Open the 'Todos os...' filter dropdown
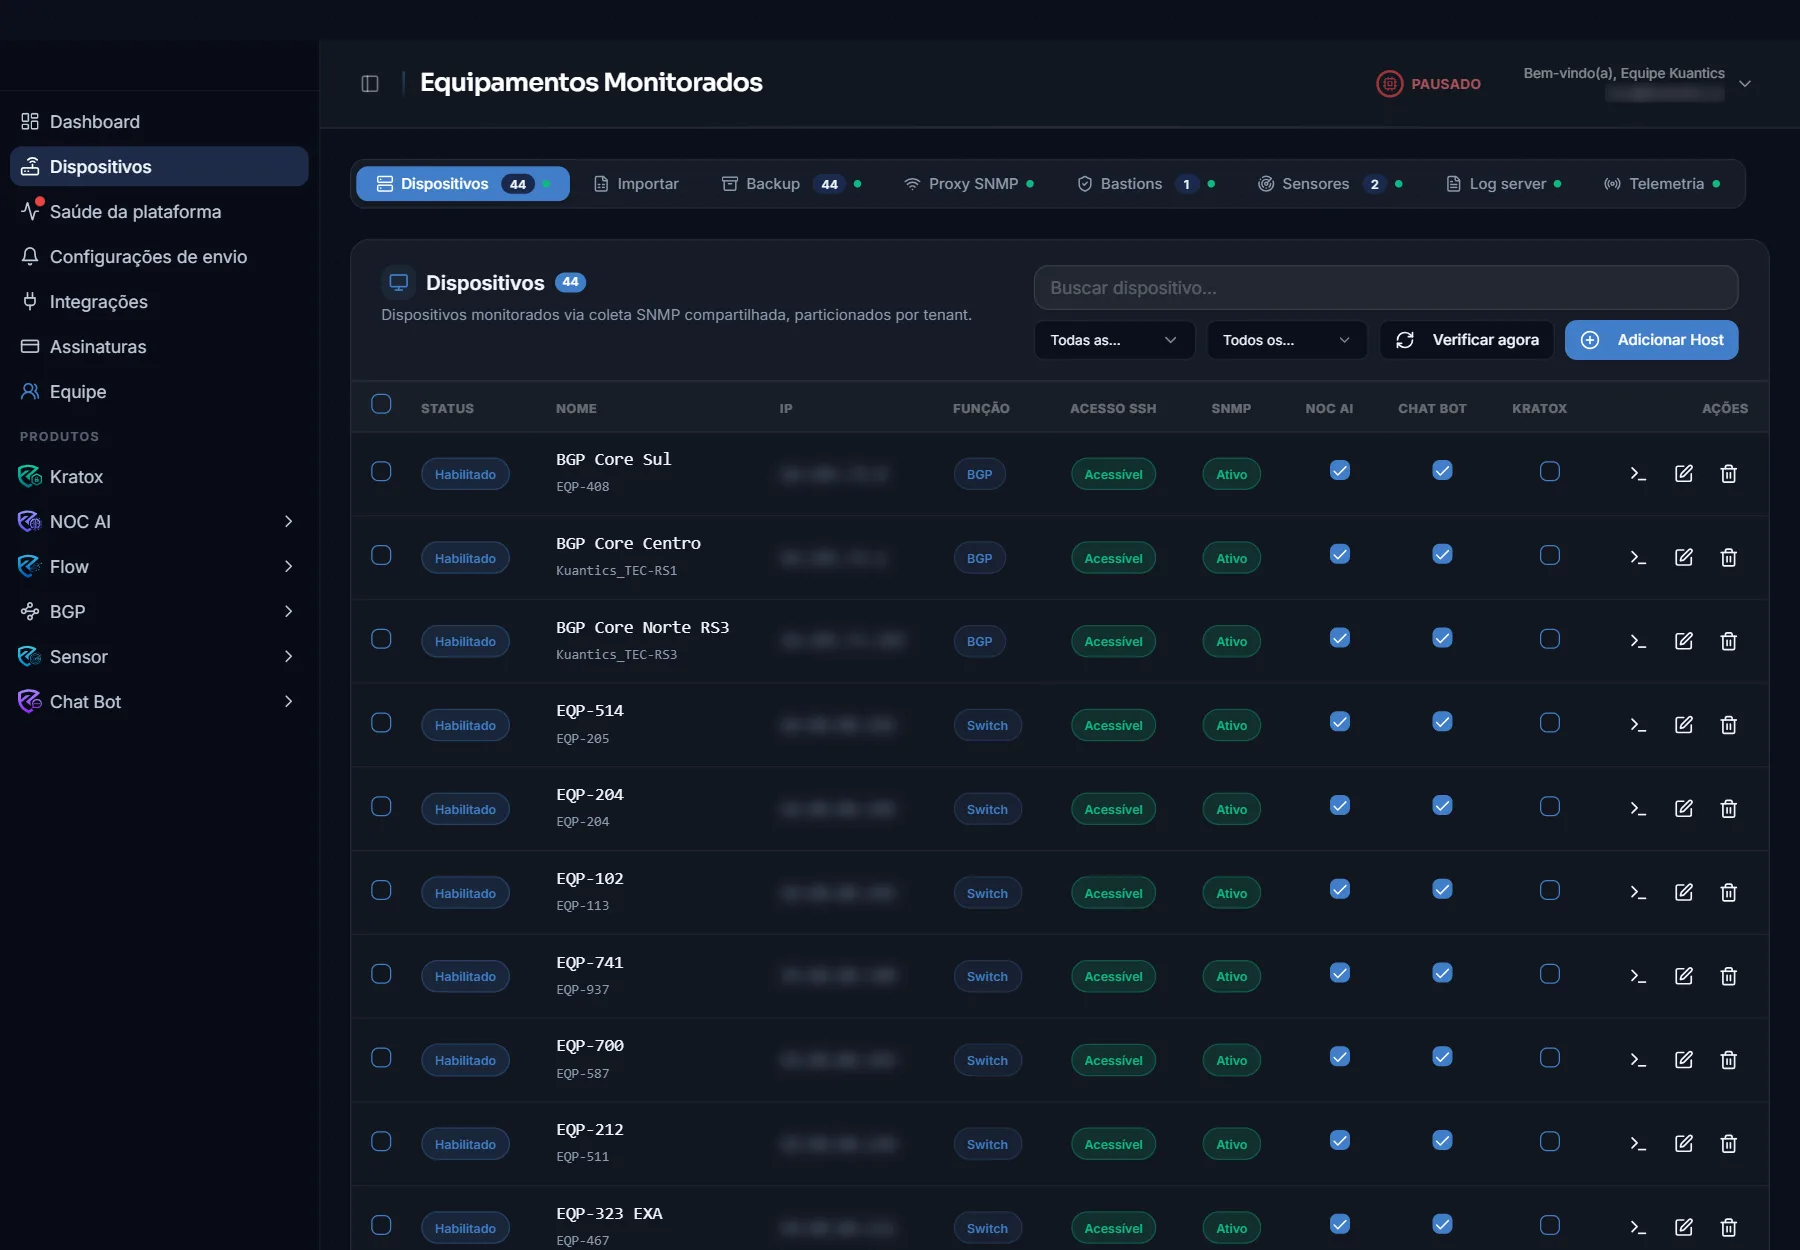The width and height of the screenshot is (1800, 1250). pos(1286,340)
